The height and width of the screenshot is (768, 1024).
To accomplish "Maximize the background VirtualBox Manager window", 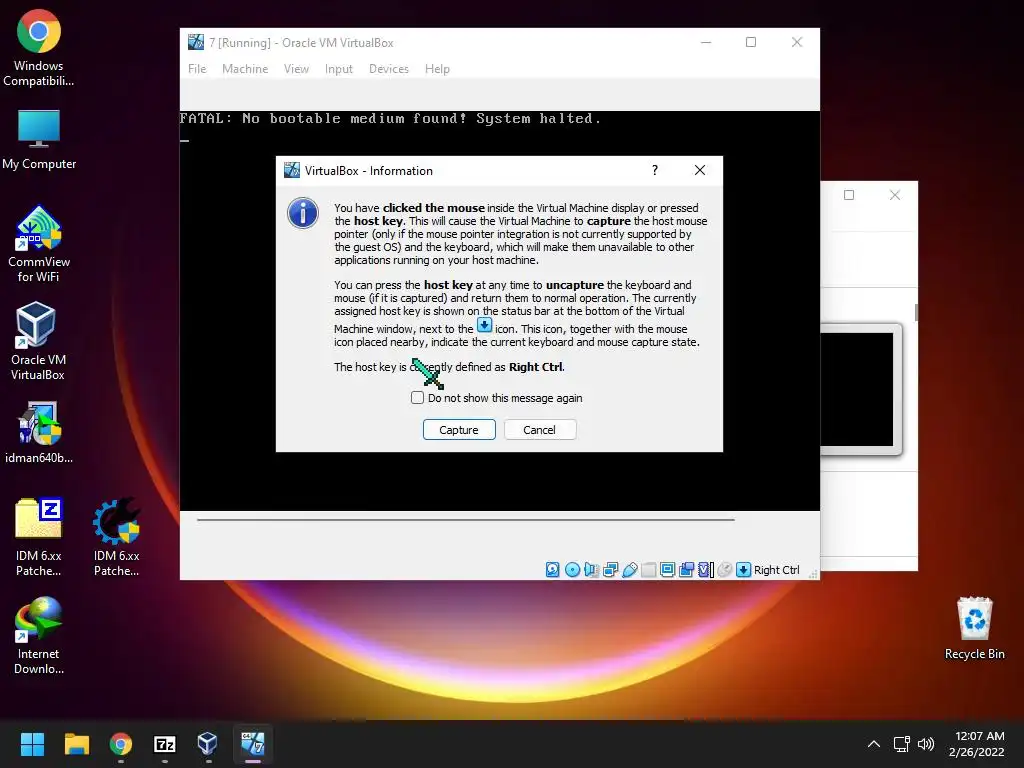I will click(x=849, y=195).
